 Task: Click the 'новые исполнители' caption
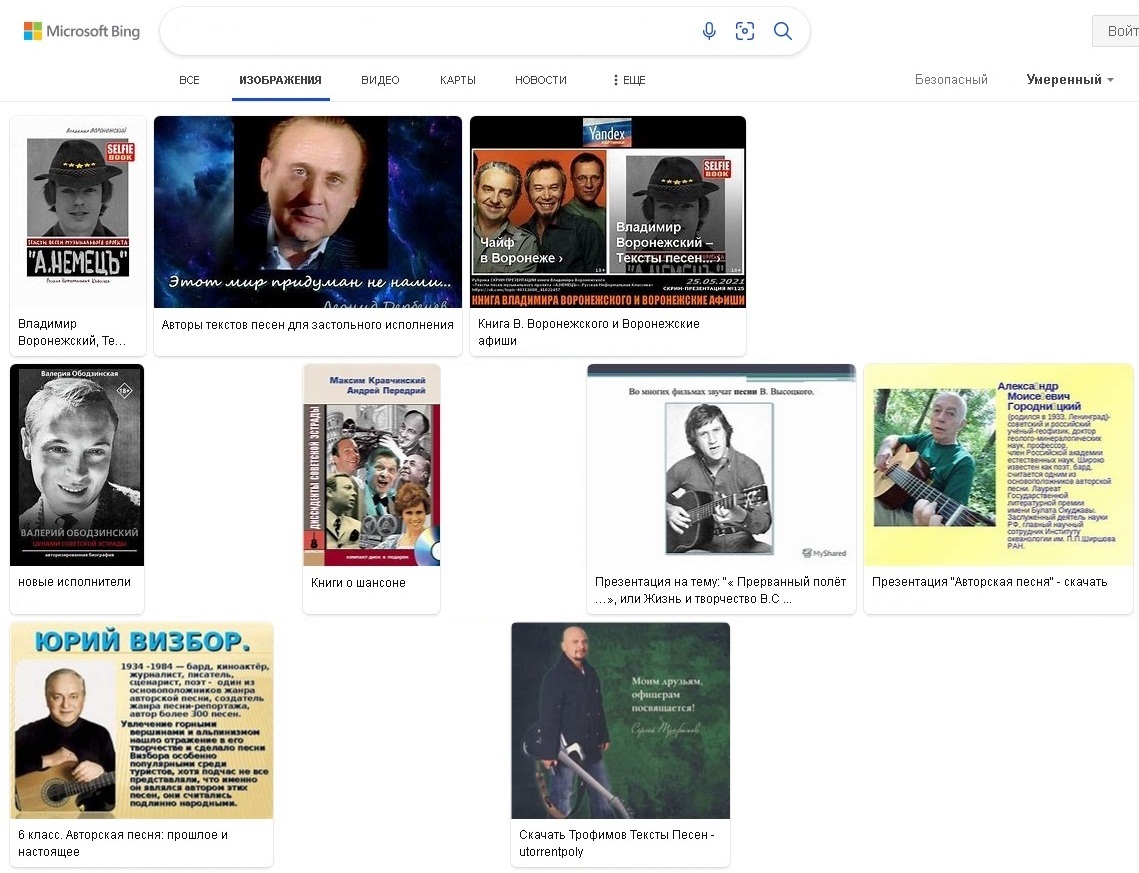click(74, 582)
